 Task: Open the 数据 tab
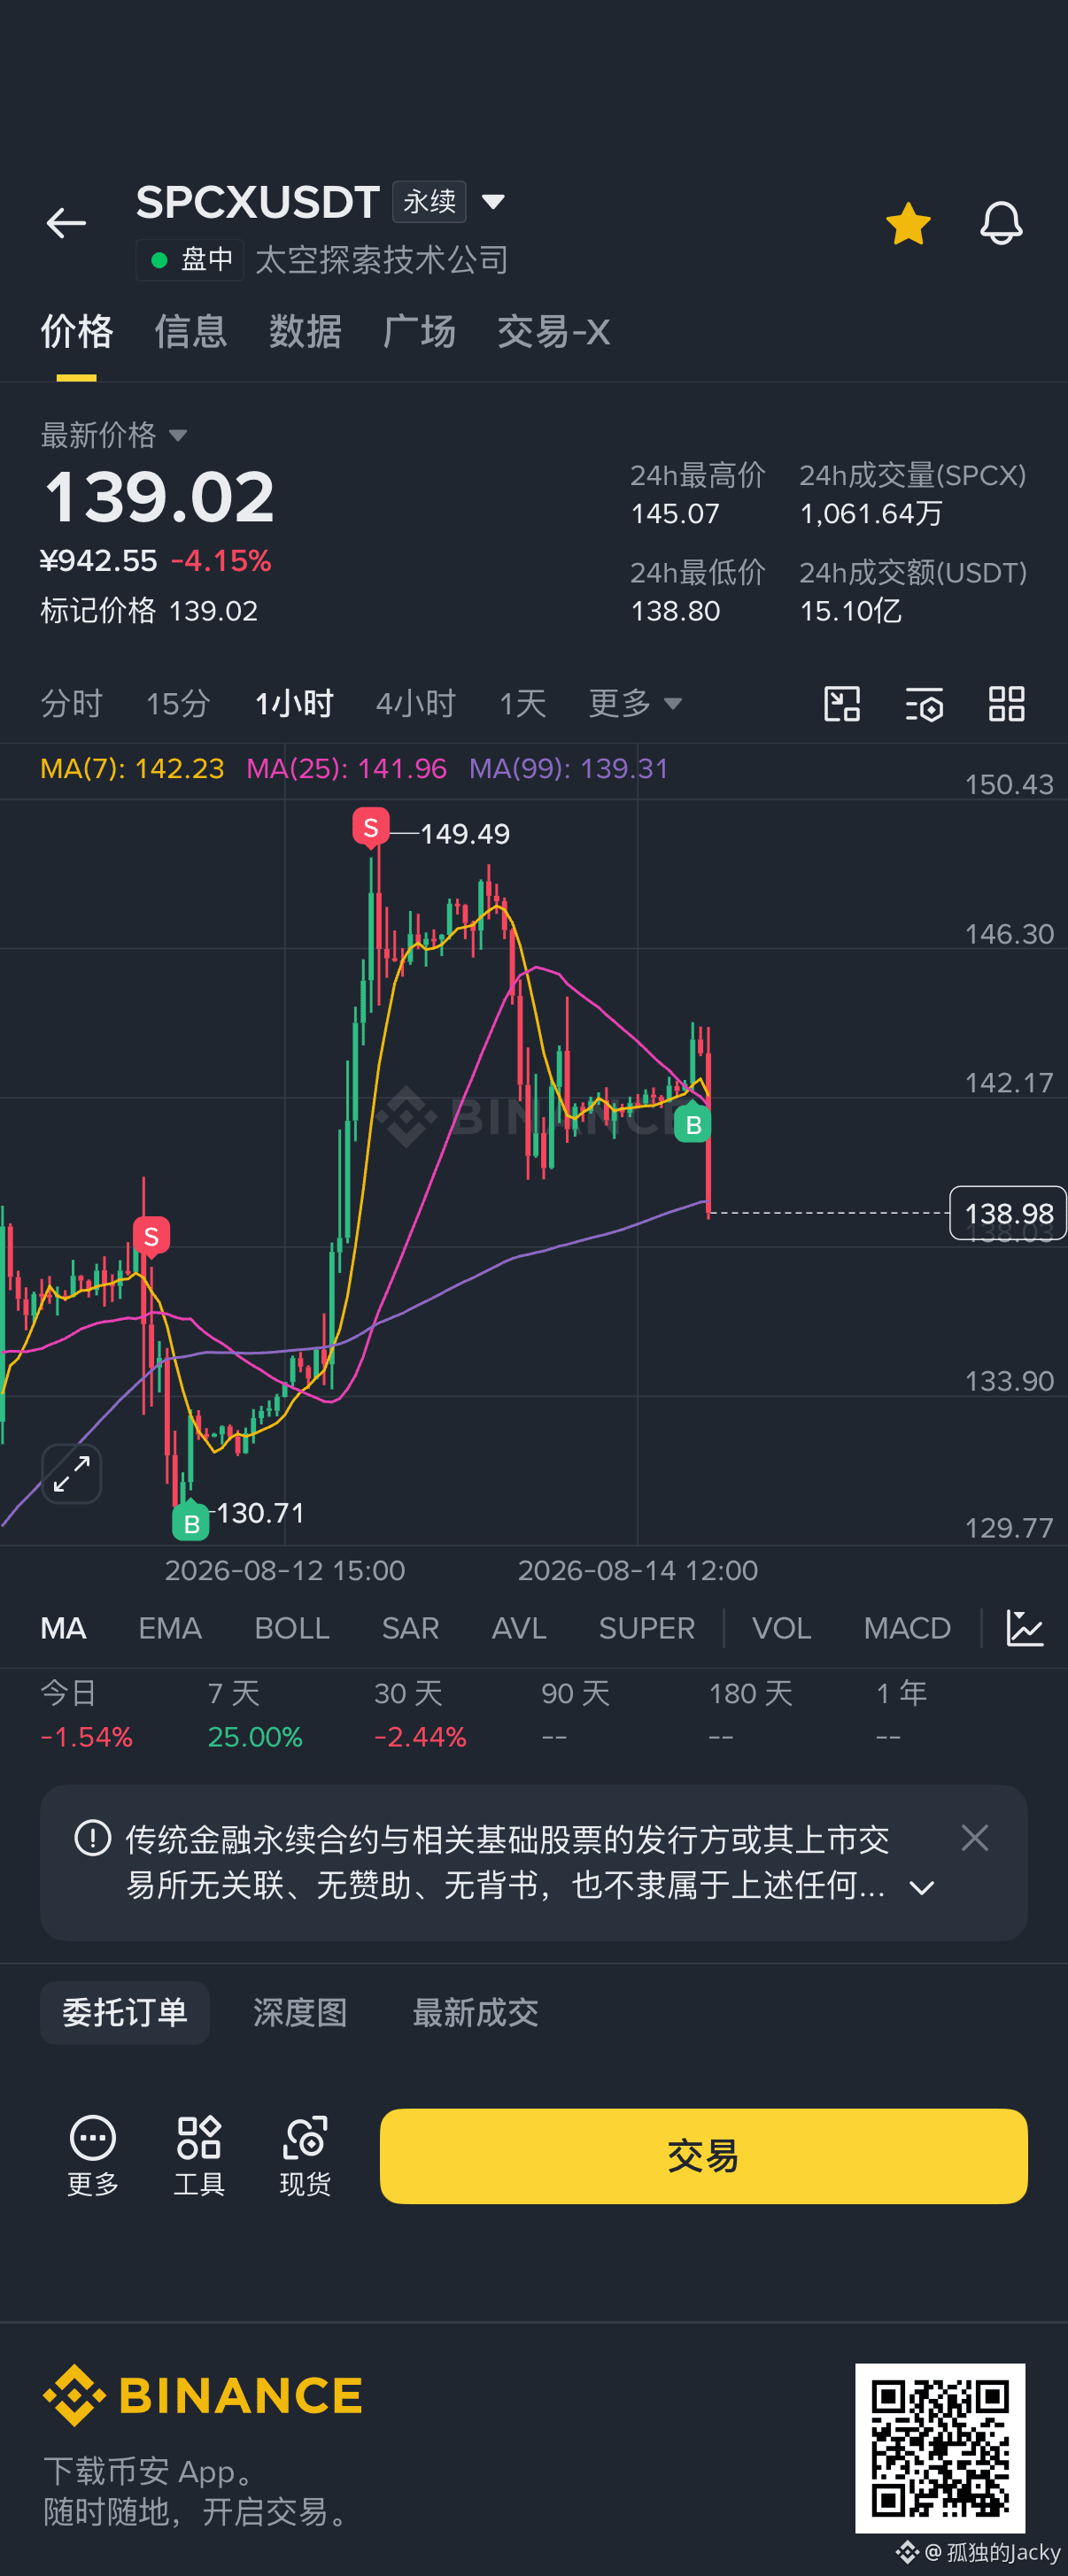click(305, 332)
